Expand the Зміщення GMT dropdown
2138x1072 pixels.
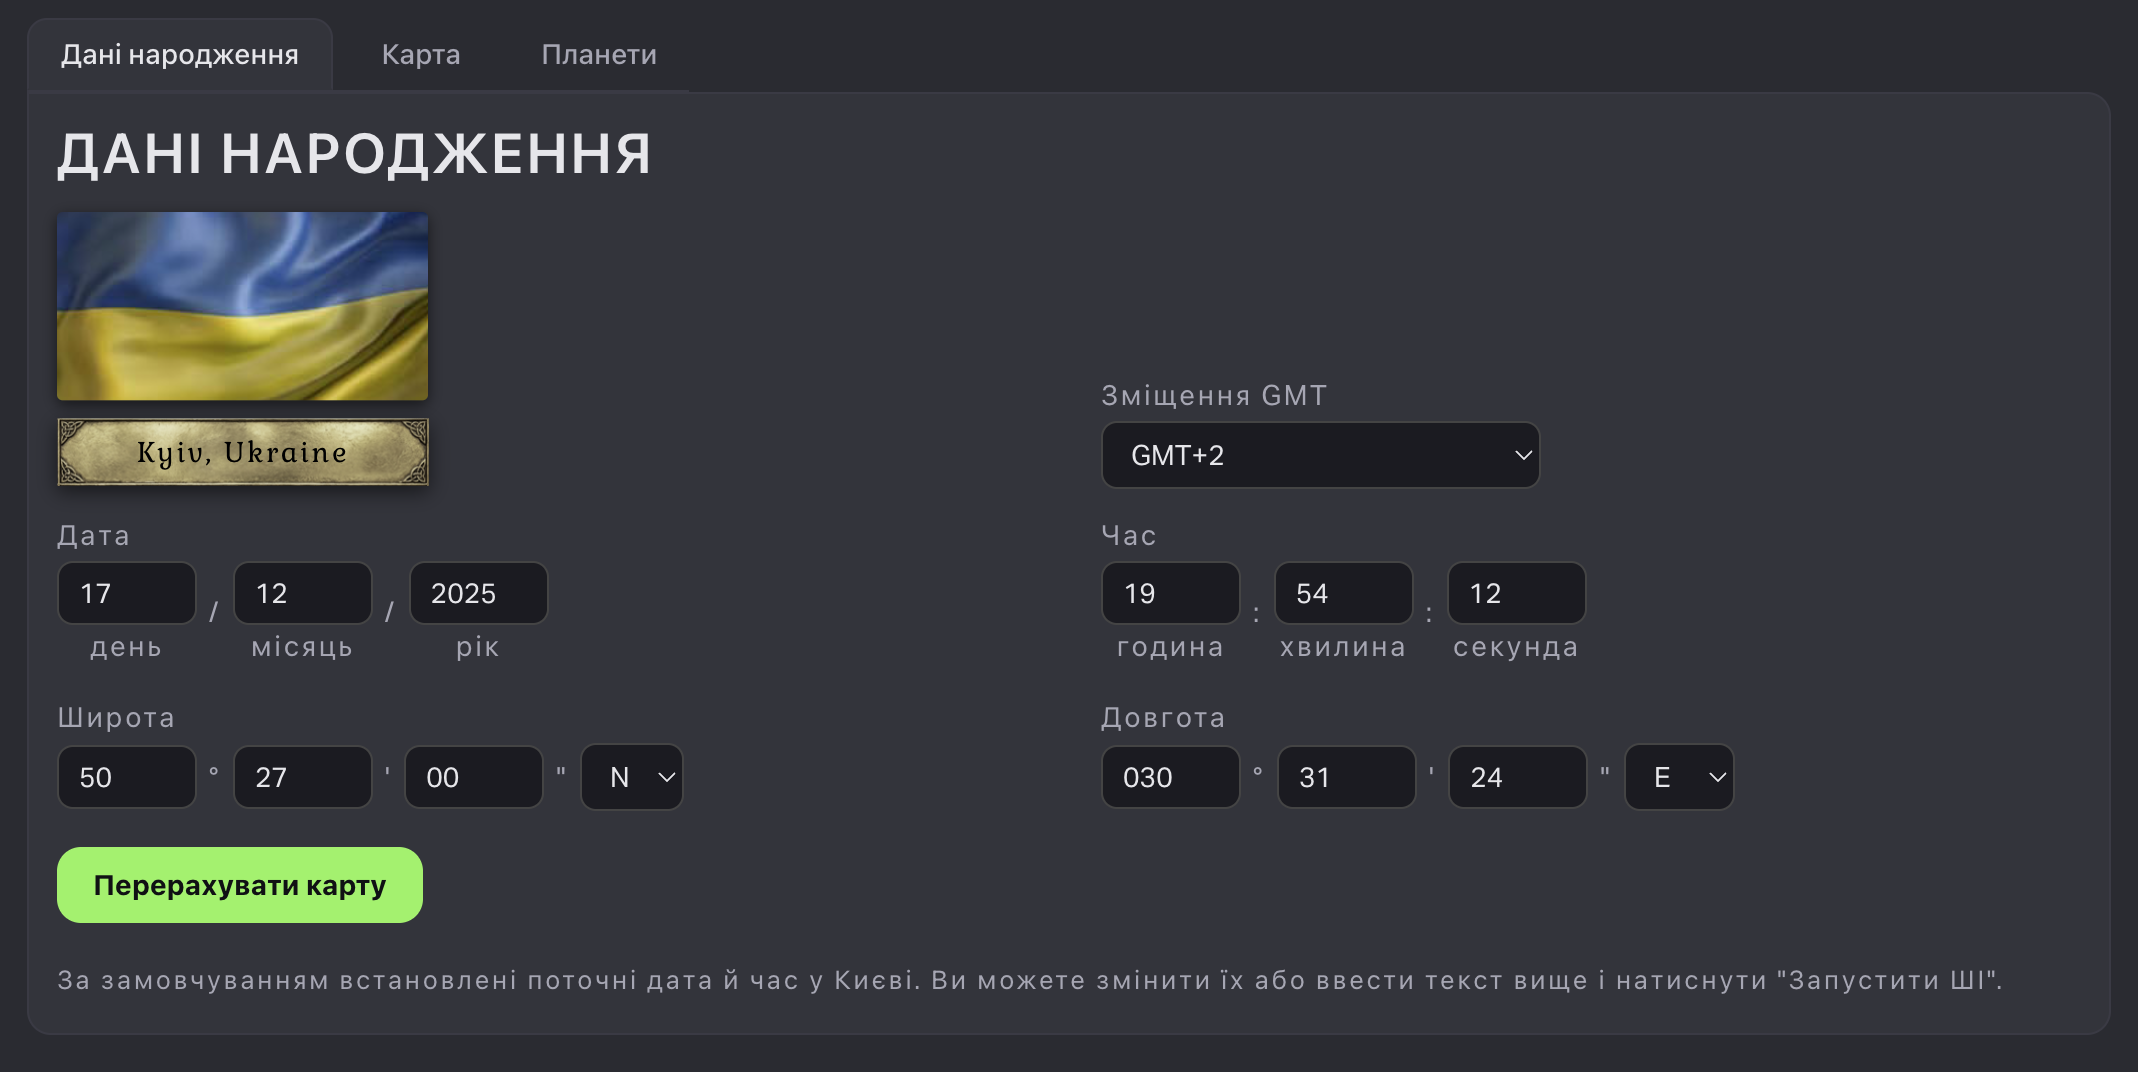1320,455
